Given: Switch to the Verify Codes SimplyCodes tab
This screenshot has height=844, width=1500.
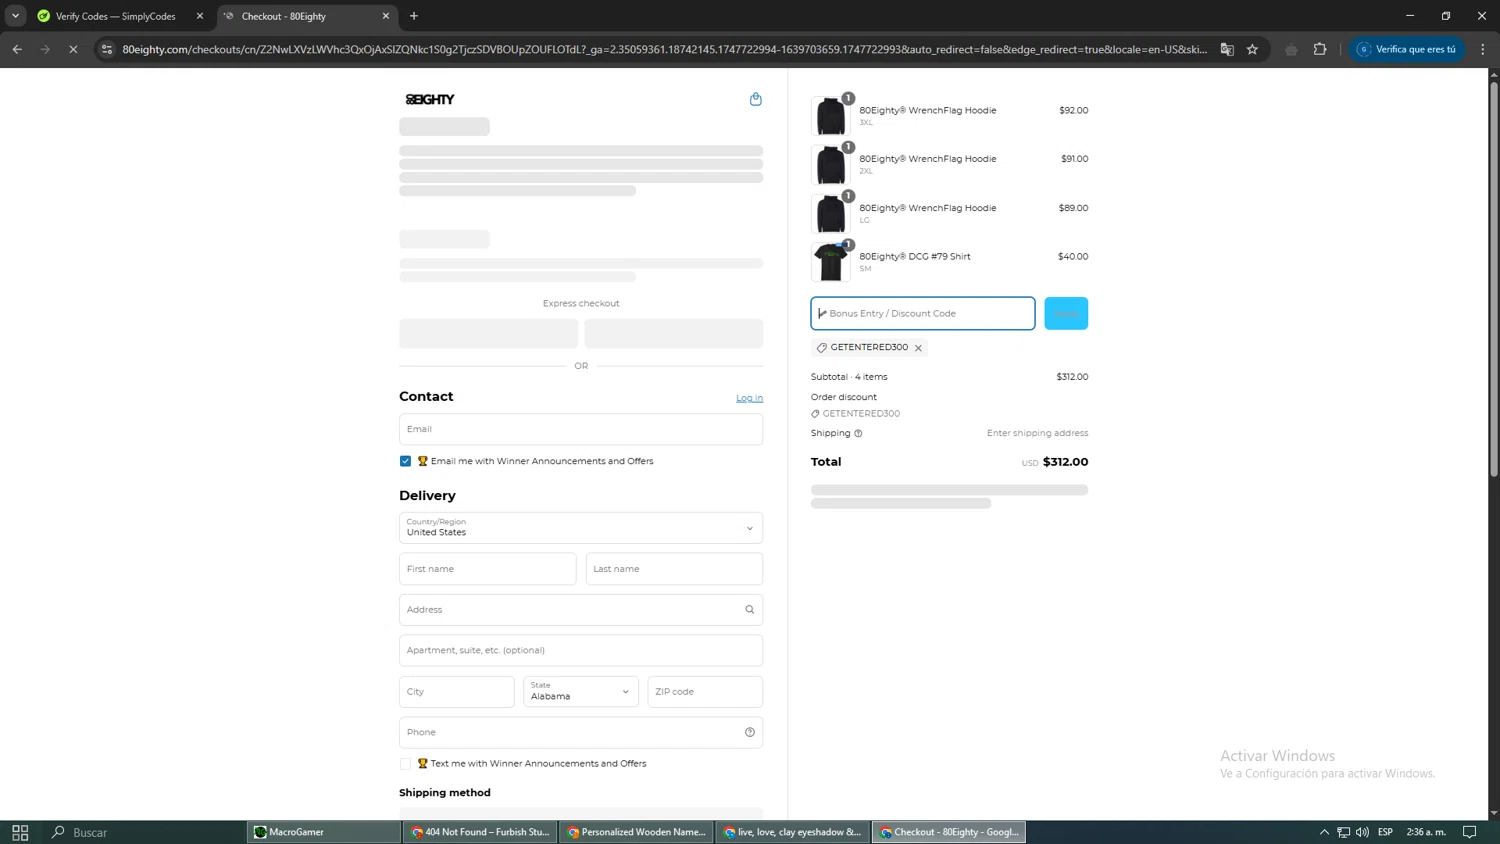Looking at the screenshot, I should coord(115,16).
